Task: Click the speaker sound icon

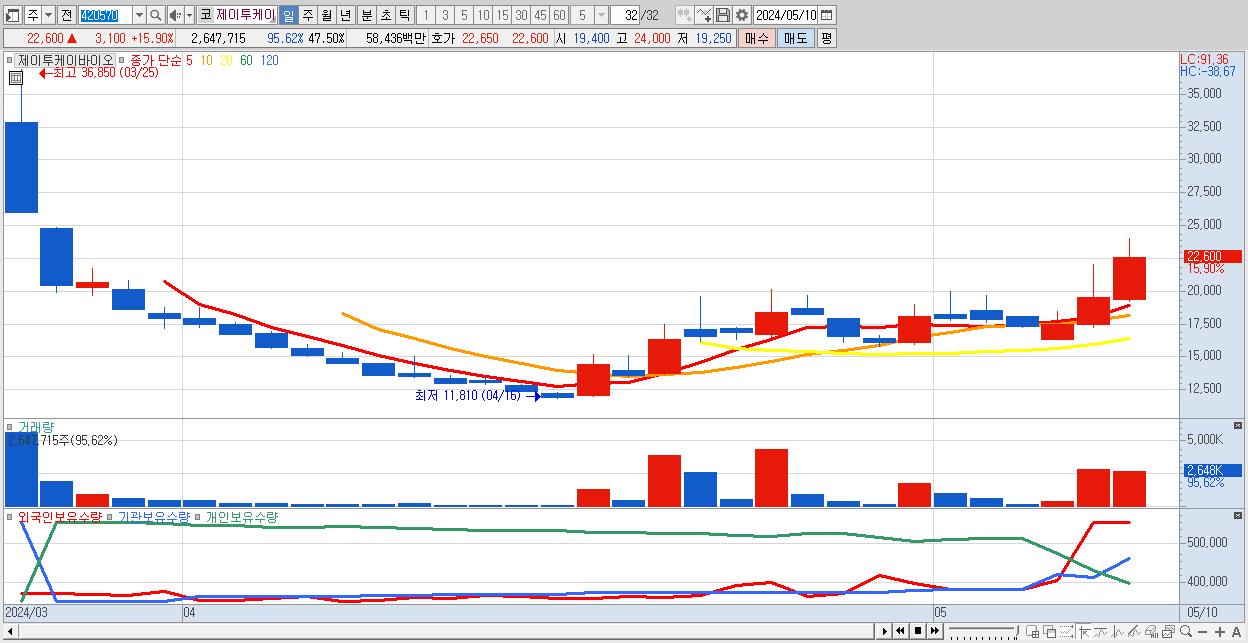Action: tap(175, 15)
